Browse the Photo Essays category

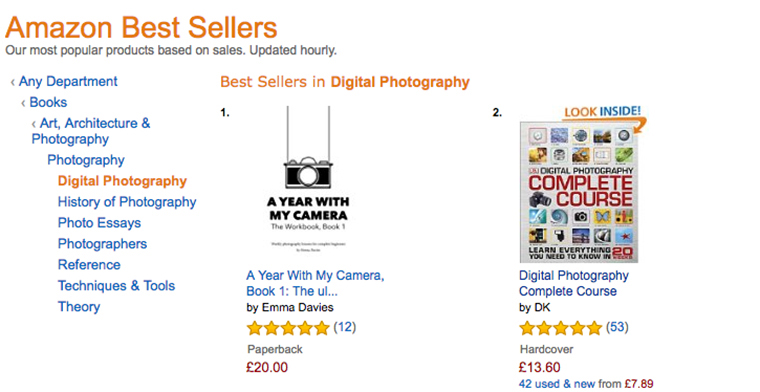99,223
